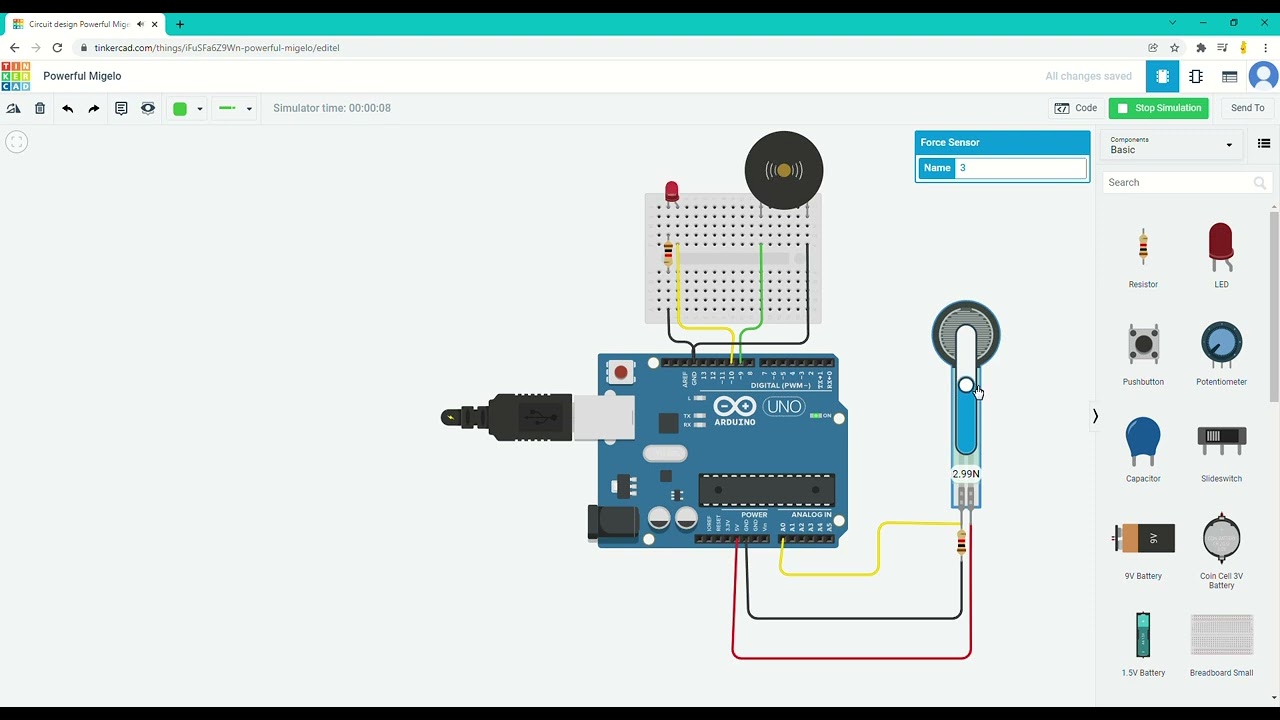Click the share page icon in address bar
This screenshot has width=1280, height=720.
pos(1153,47)
